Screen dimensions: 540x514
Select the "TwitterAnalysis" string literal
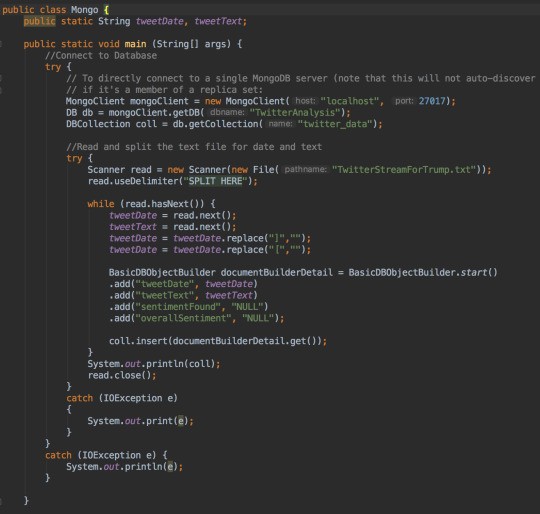coord(295,113)
